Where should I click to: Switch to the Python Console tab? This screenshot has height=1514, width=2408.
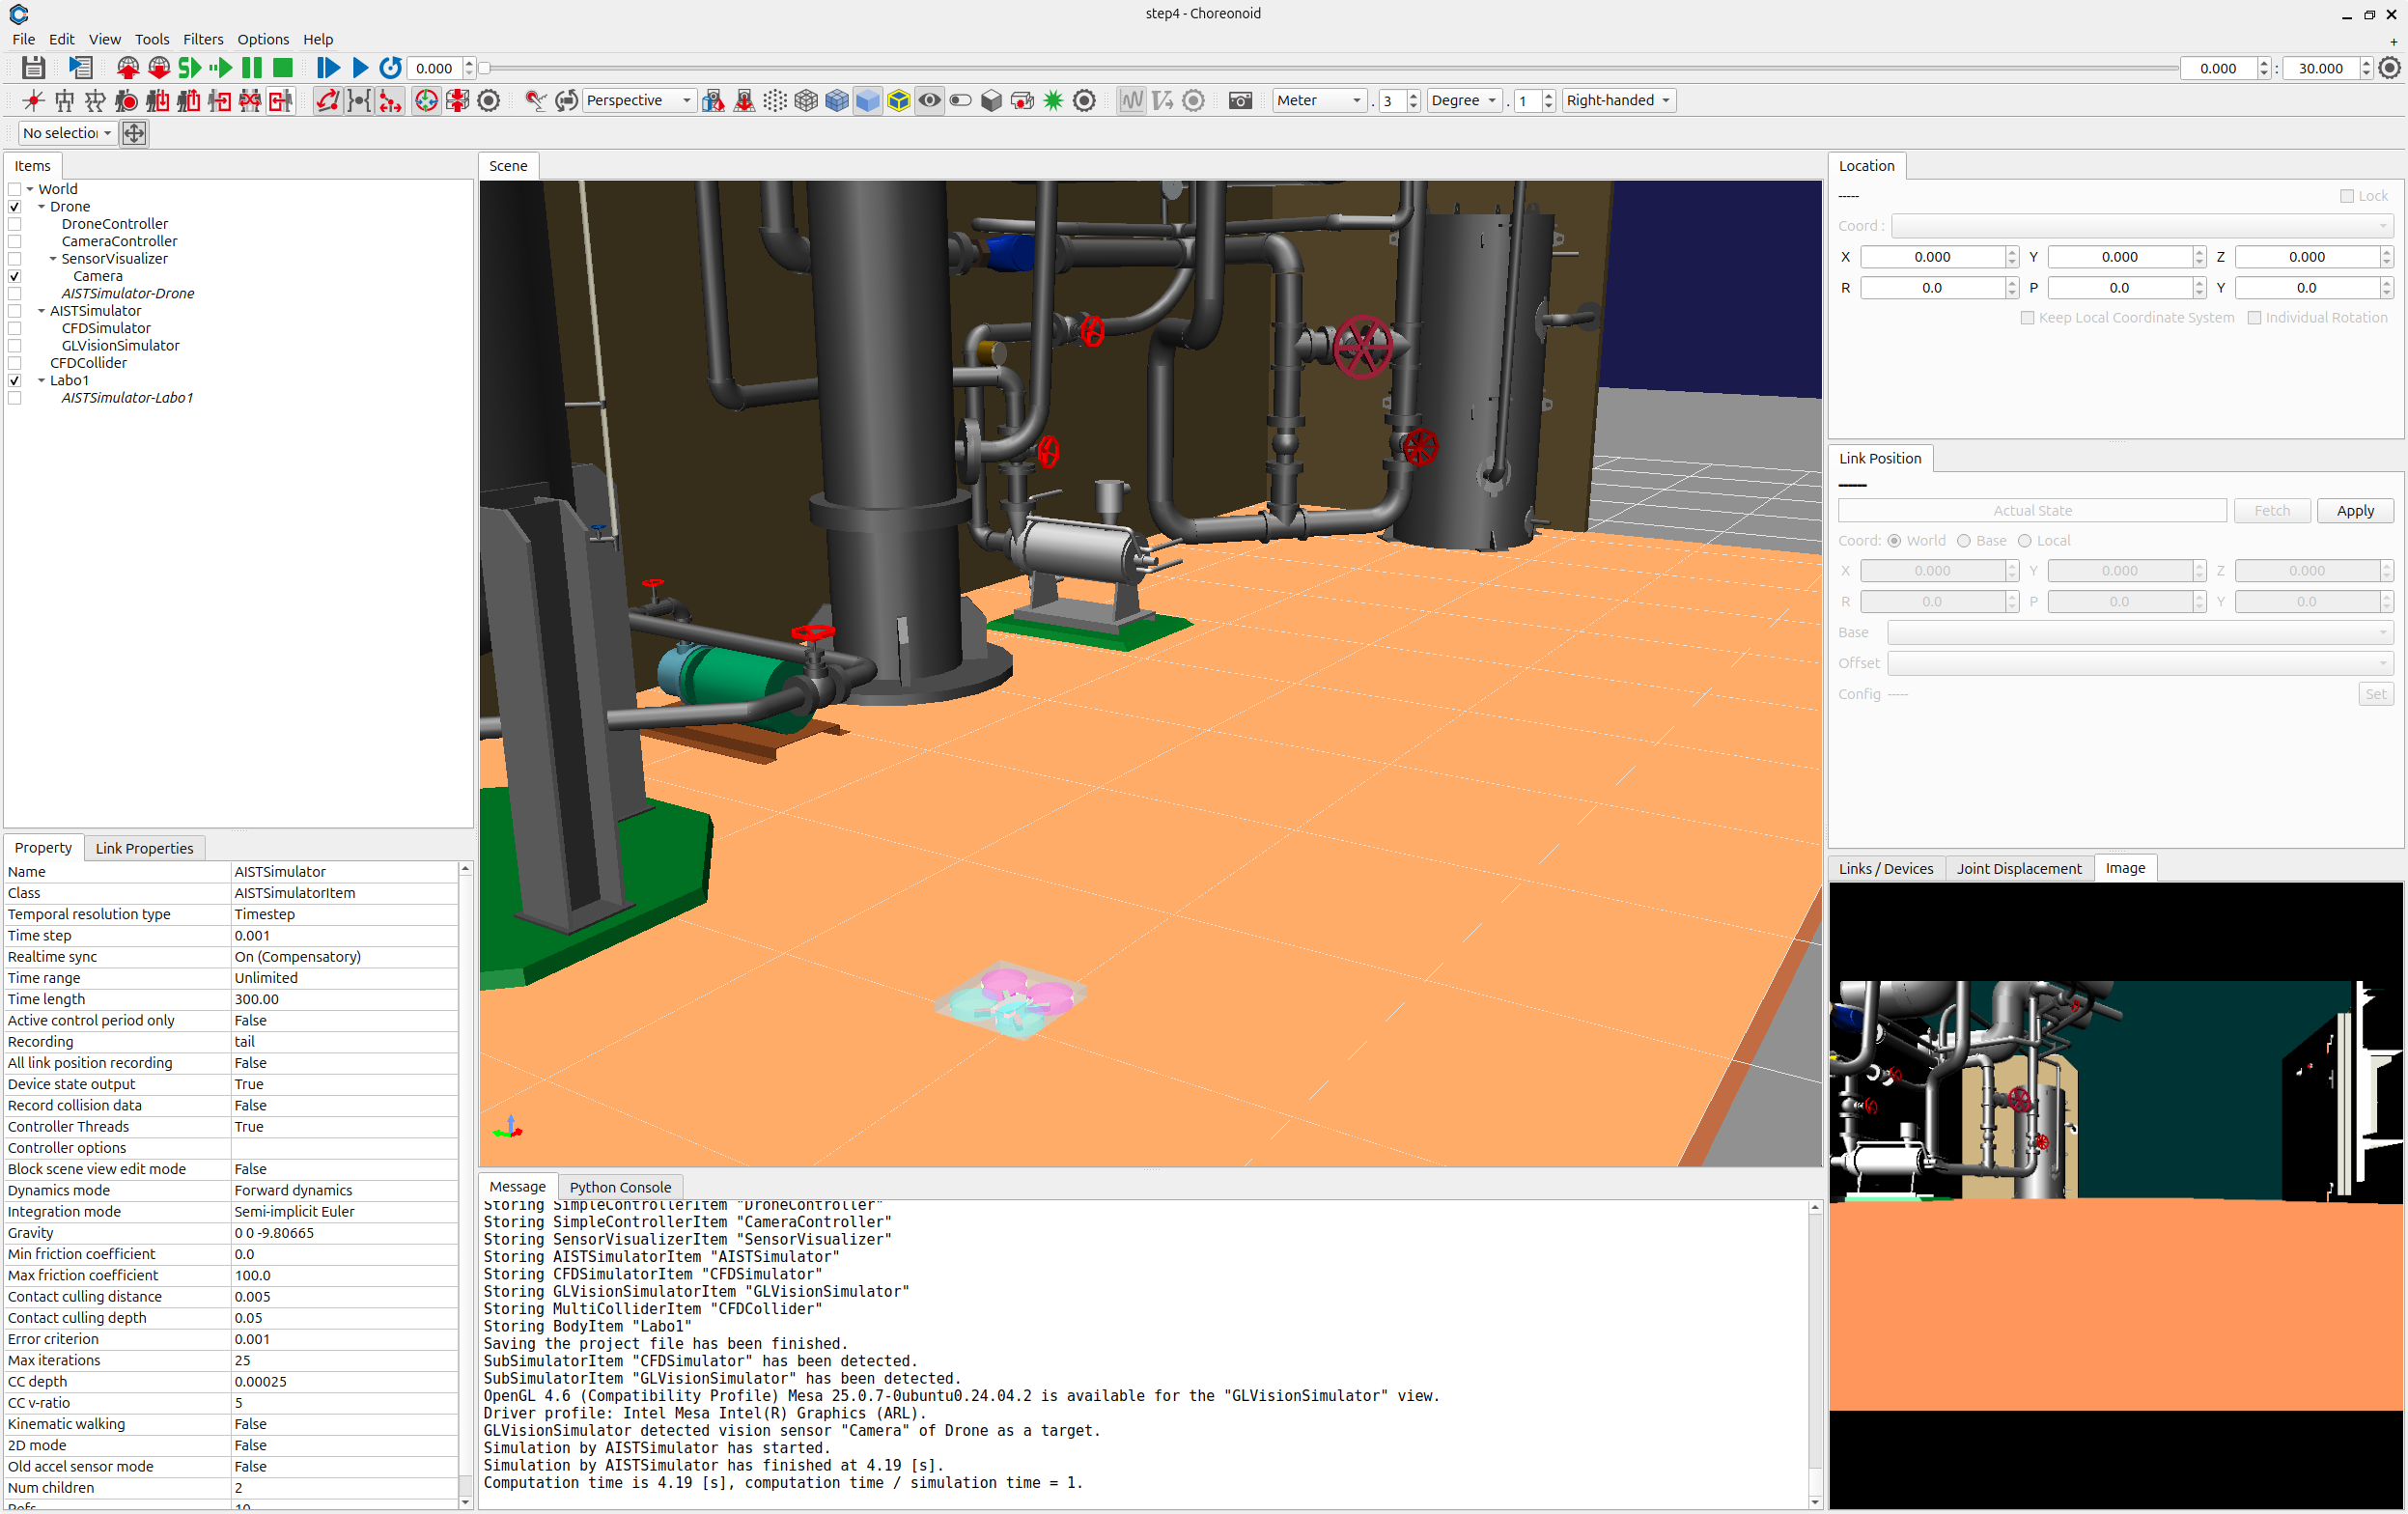pos(620,1187)
